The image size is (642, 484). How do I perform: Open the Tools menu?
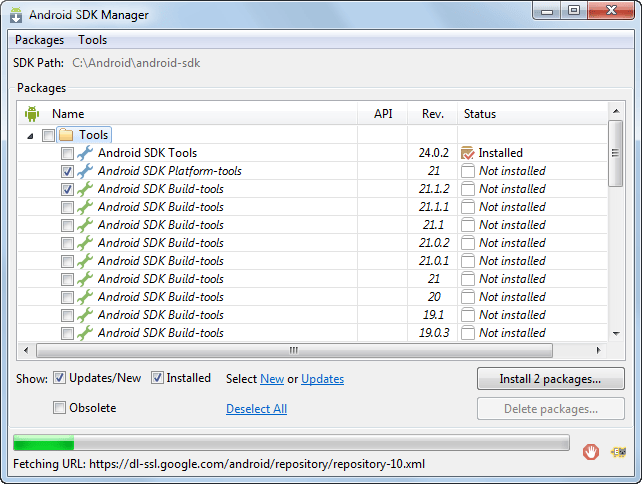93,40
